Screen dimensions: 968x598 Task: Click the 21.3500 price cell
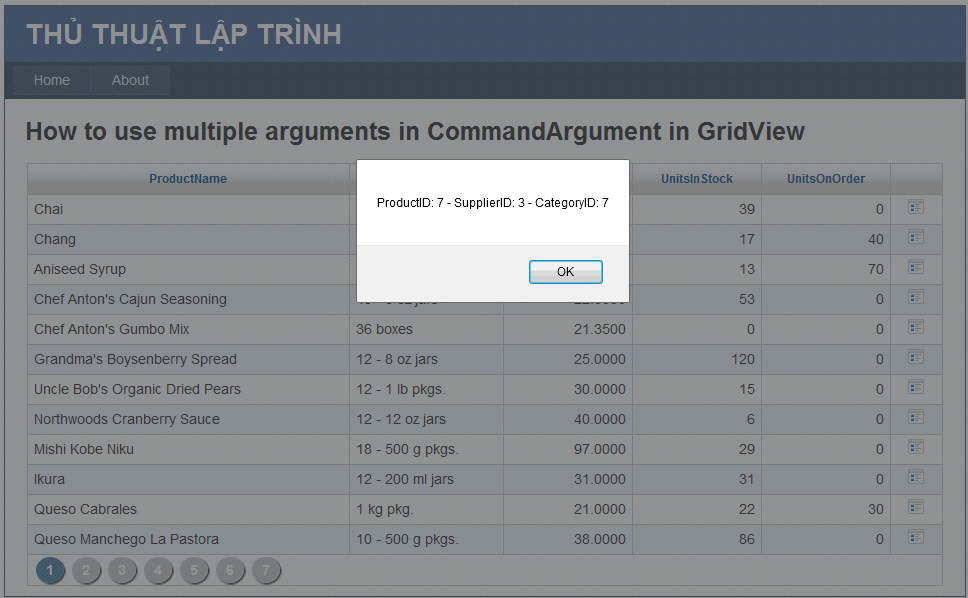click(568, 330)
